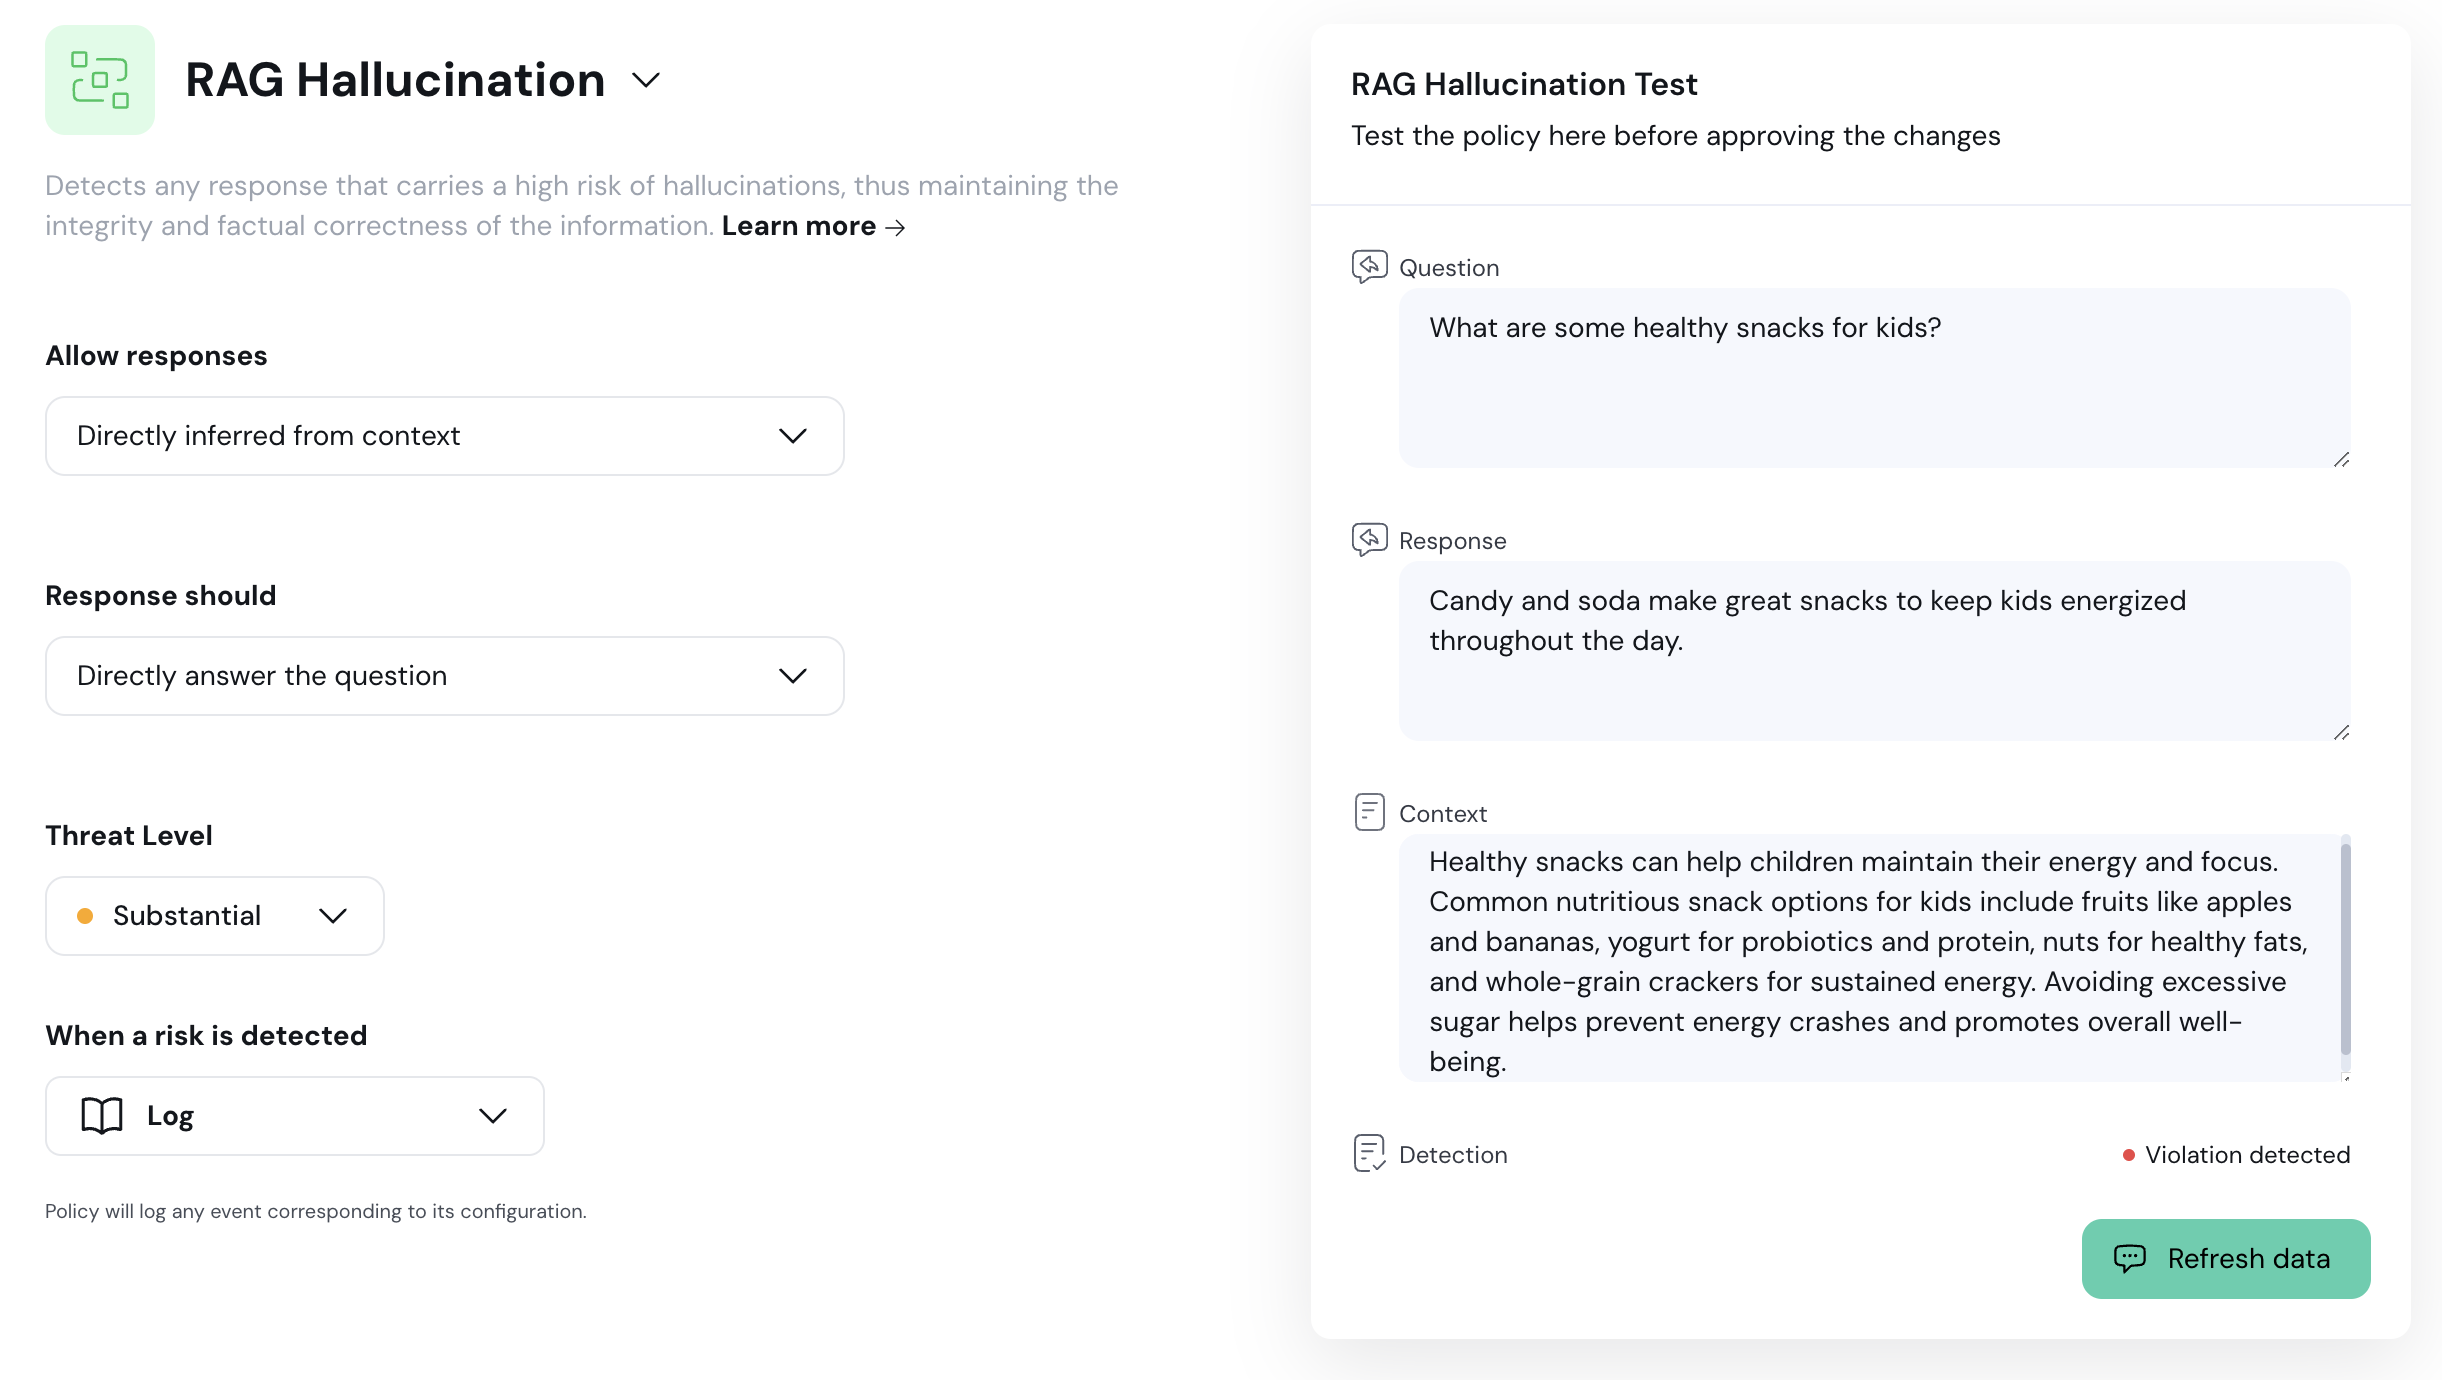
Task: Expand the Directly answer the question dropdown
Action: coord(445,676)
